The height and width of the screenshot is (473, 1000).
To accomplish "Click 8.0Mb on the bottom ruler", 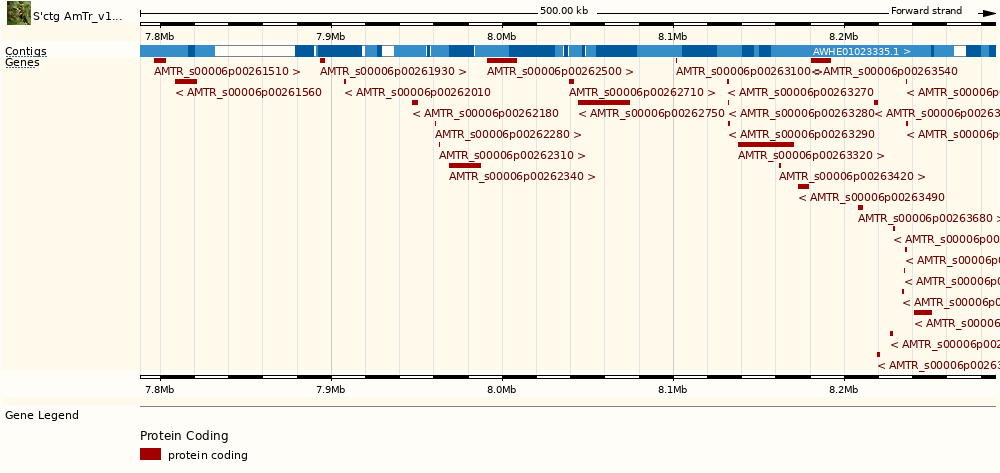I will 502,389.
